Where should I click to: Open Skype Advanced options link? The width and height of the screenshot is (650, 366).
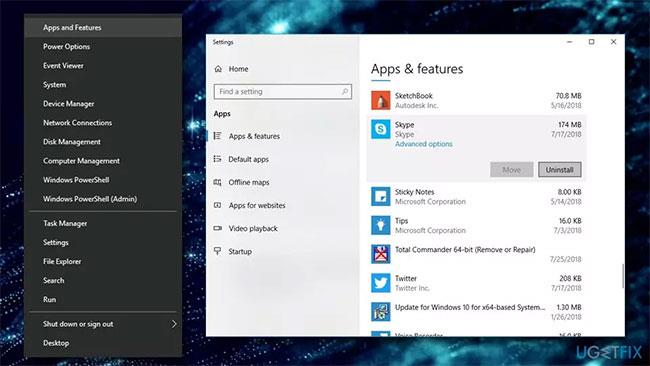(423, 144)
